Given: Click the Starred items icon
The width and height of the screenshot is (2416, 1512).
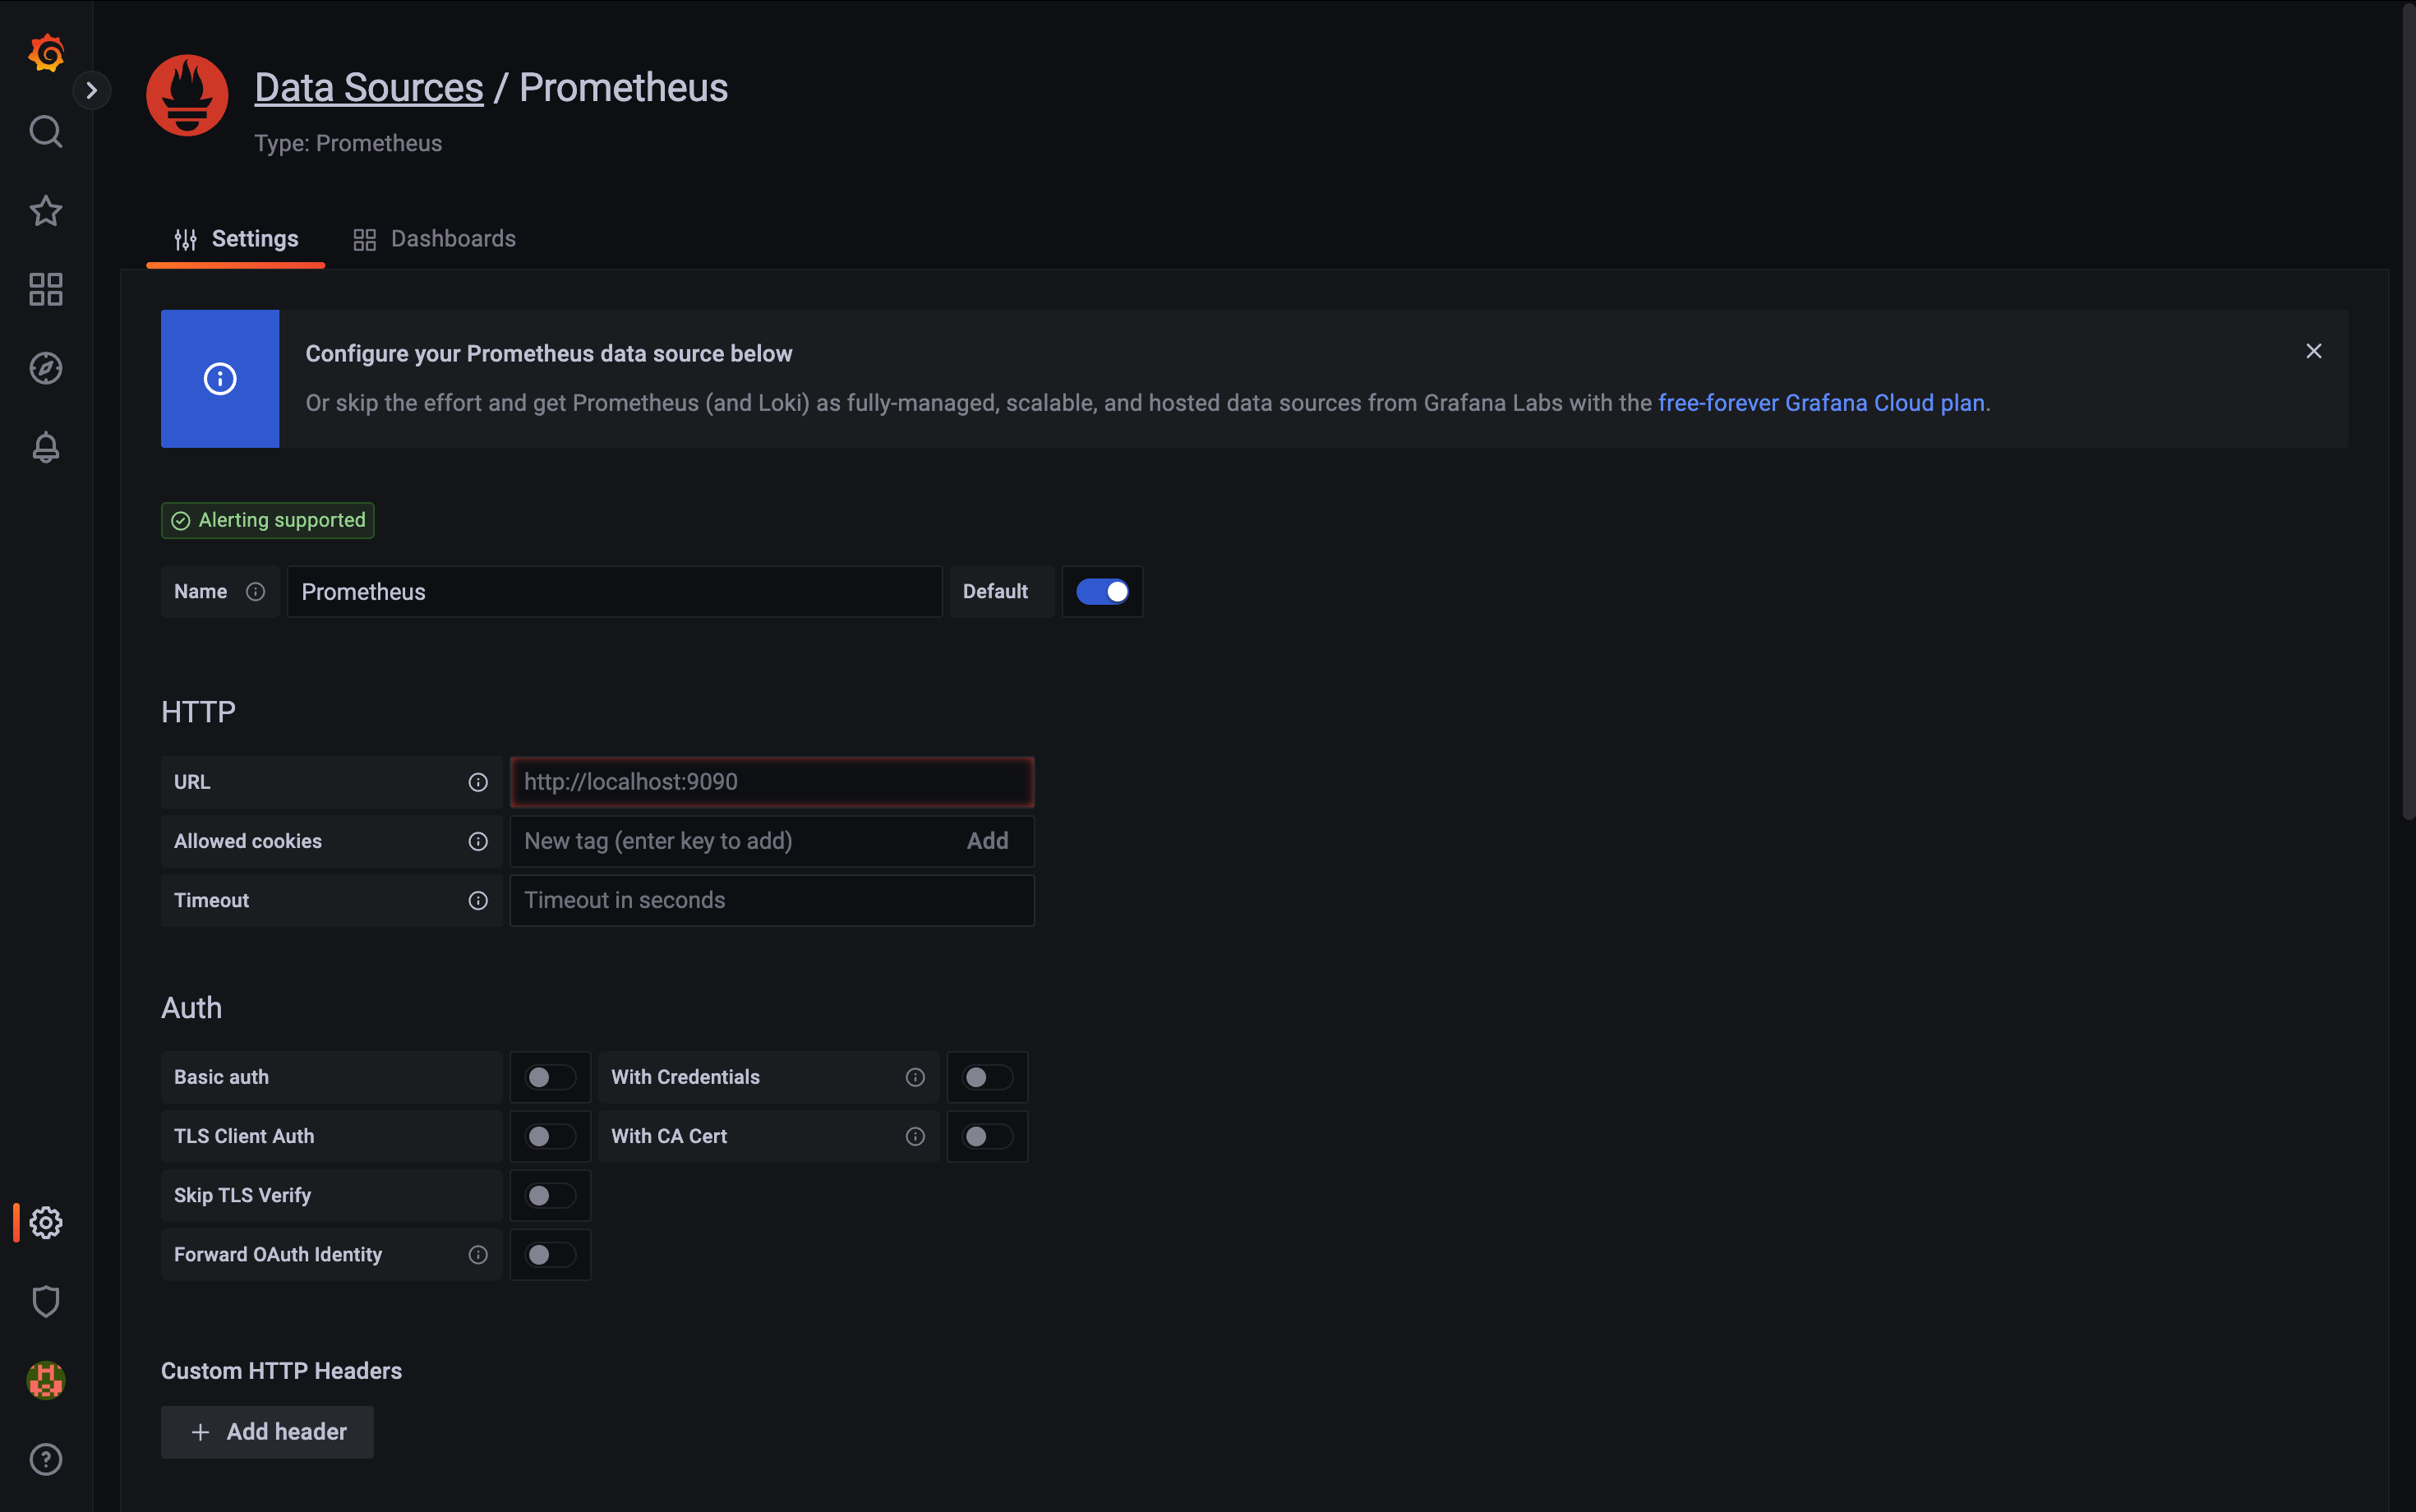Looking at the screenshot, I should coord(46,210).
